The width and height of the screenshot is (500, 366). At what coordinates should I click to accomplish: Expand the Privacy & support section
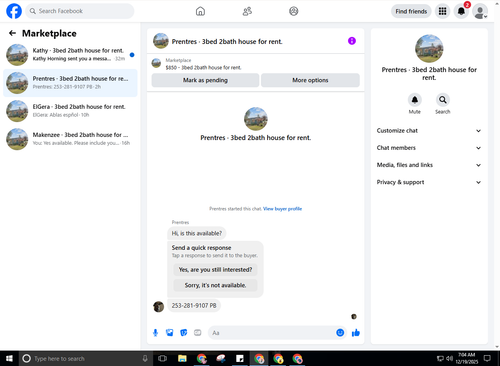point(429,182)
